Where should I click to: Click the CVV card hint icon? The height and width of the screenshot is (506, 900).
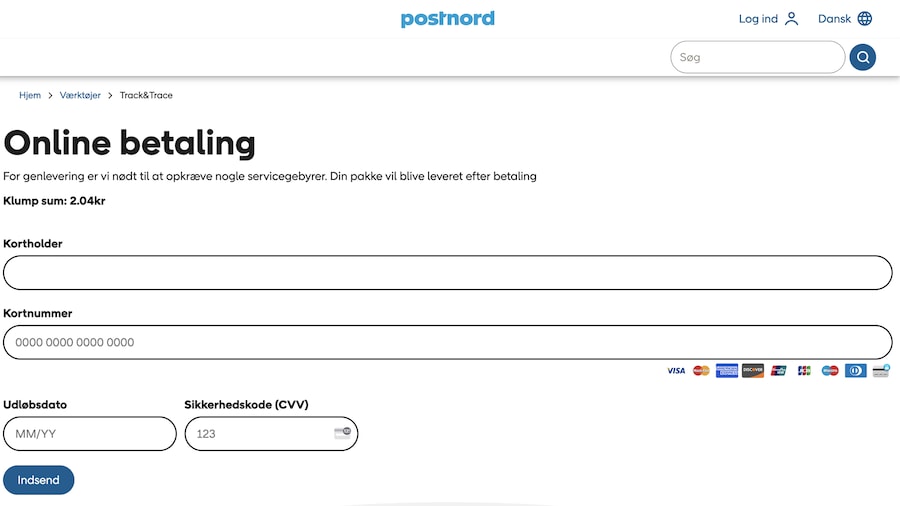point(343,433)
